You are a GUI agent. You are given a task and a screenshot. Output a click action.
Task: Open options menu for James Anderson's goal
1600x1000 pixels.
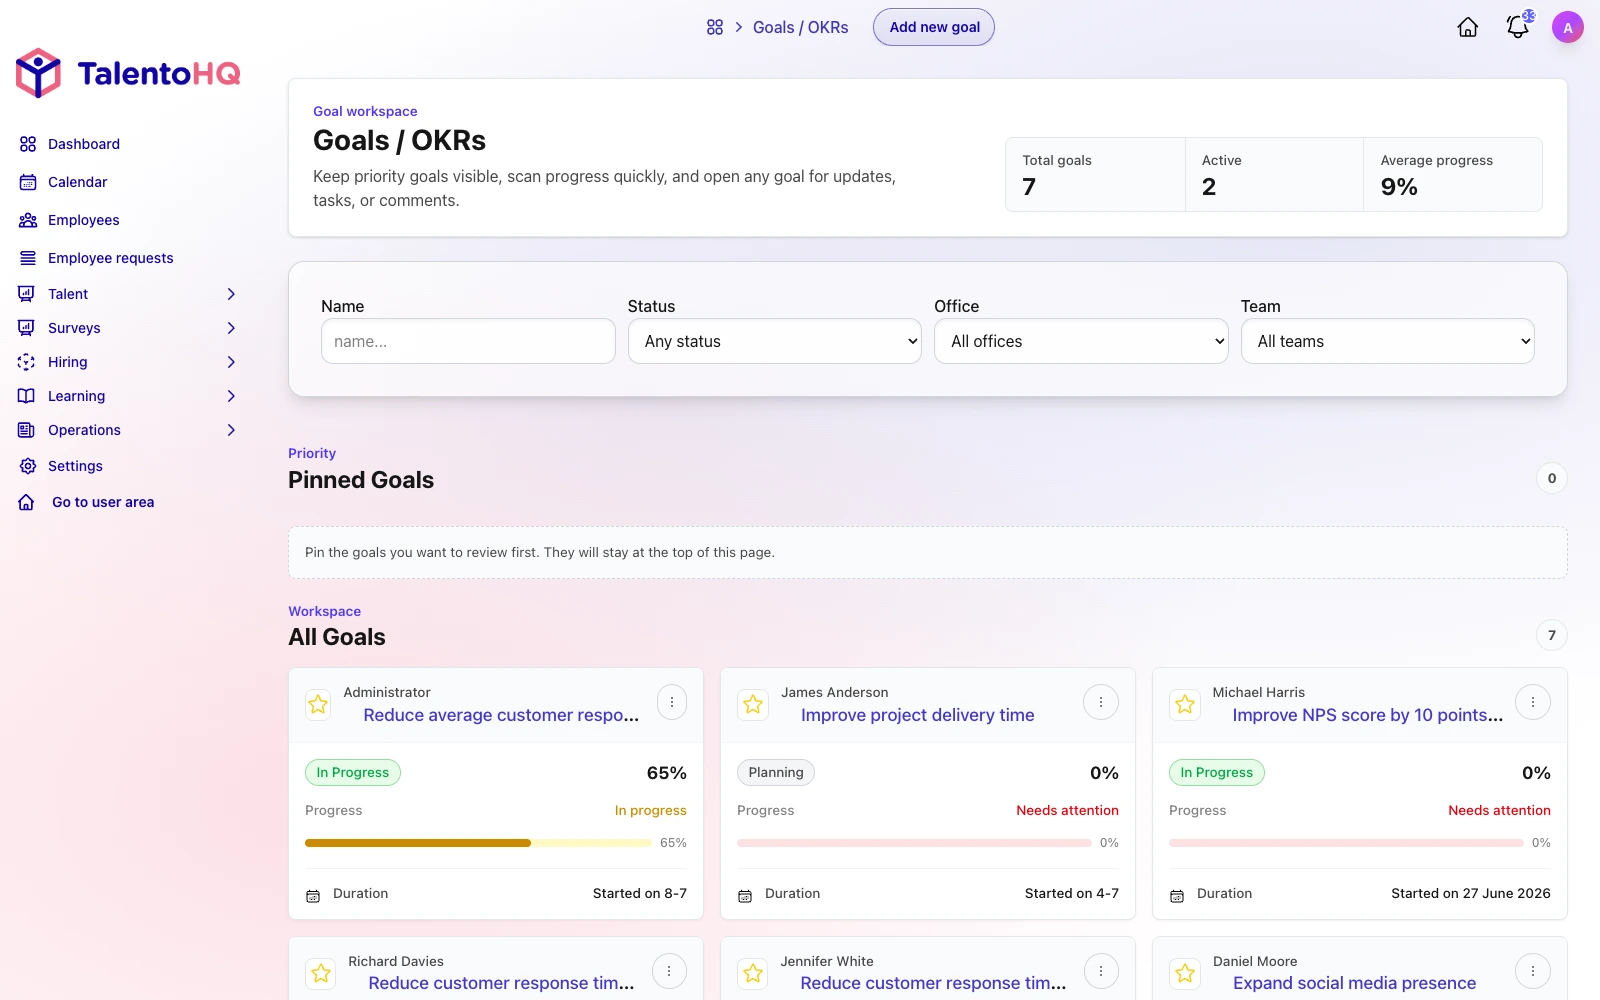click(x=1101, y=702)
